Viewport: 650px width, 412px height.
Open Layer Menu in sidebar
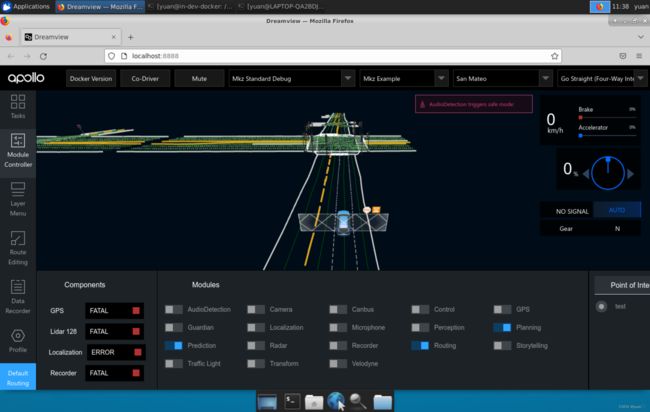[18, 199]
